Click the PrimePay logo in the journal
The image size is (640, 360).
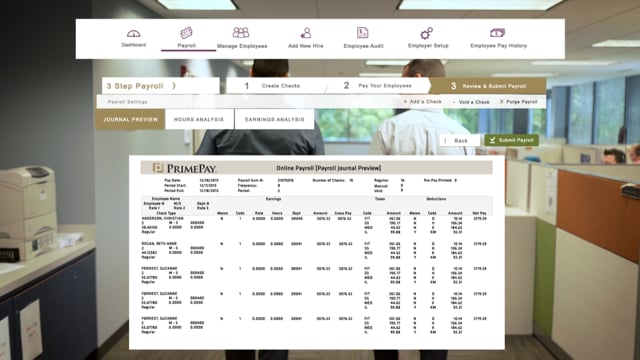pos(184,168)
